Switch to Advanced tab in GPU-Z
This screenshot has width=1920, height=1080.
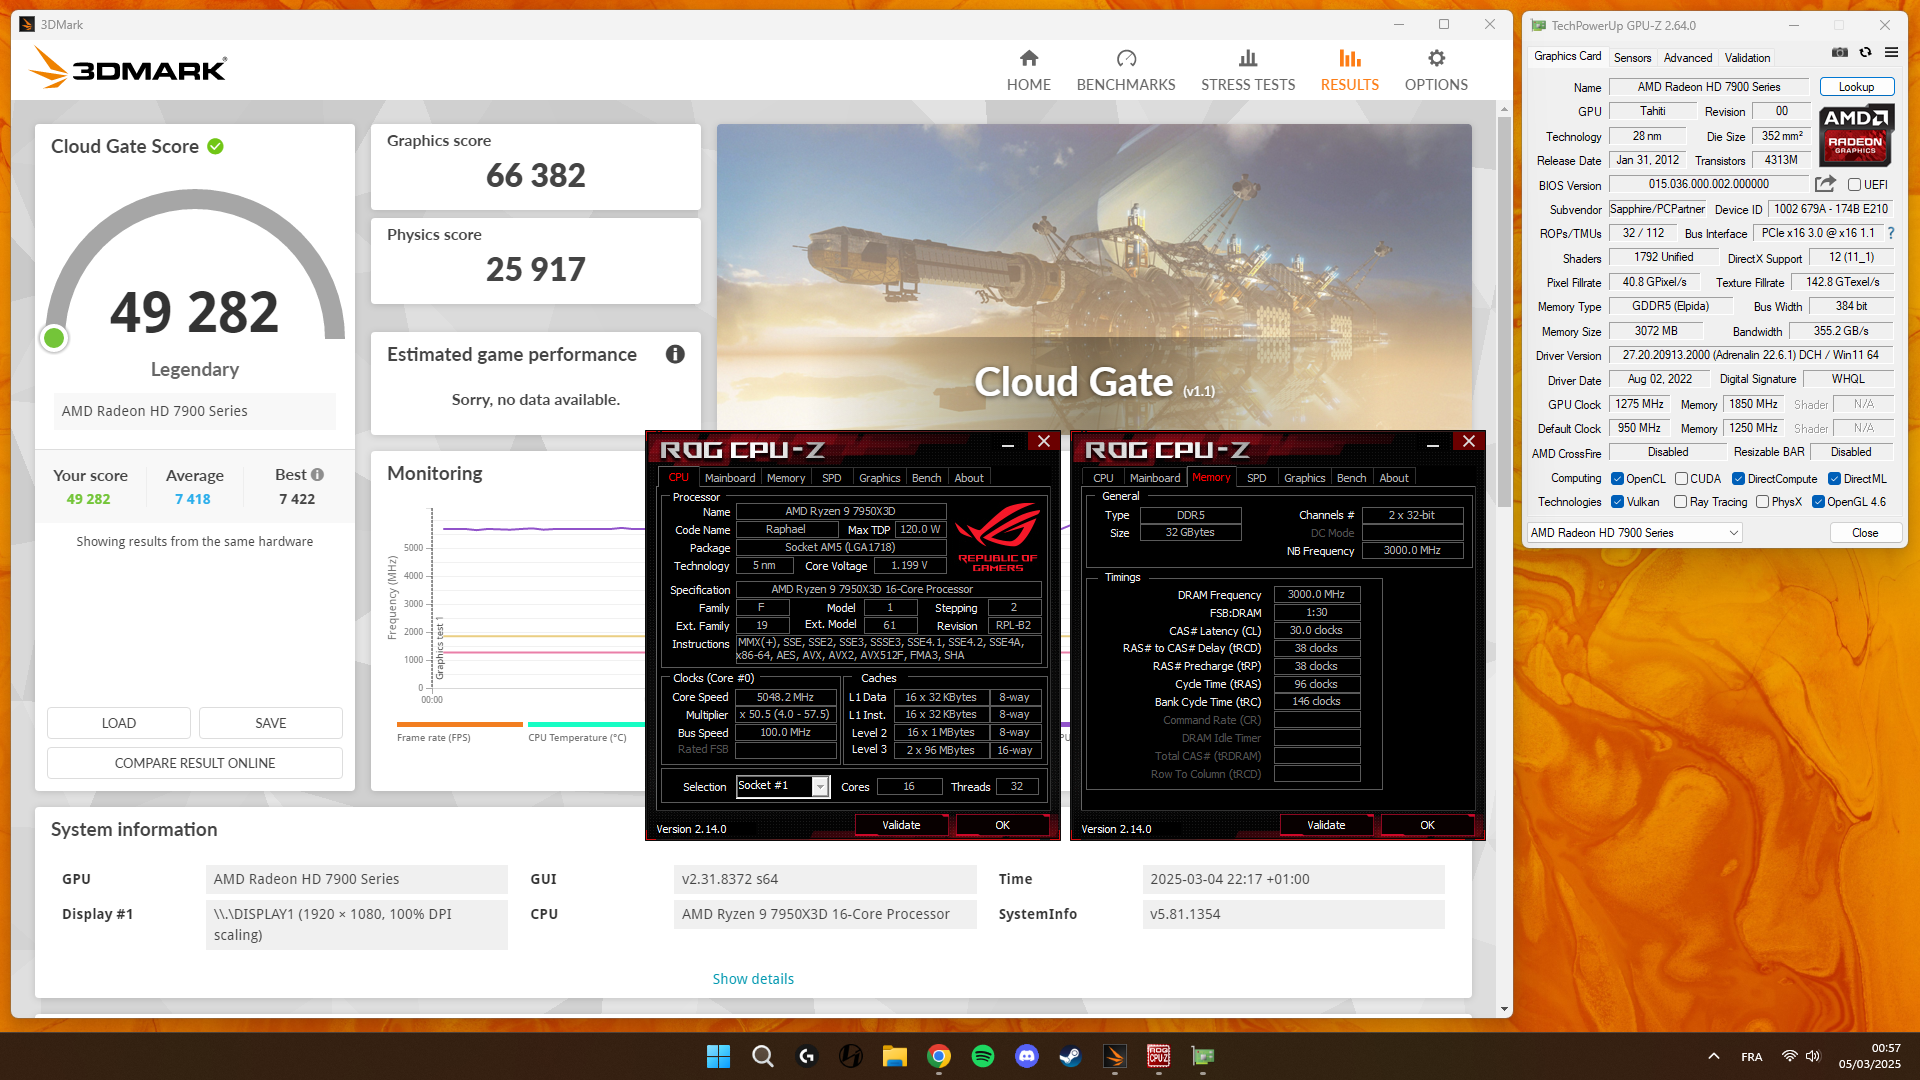(x=1688, y=58)
